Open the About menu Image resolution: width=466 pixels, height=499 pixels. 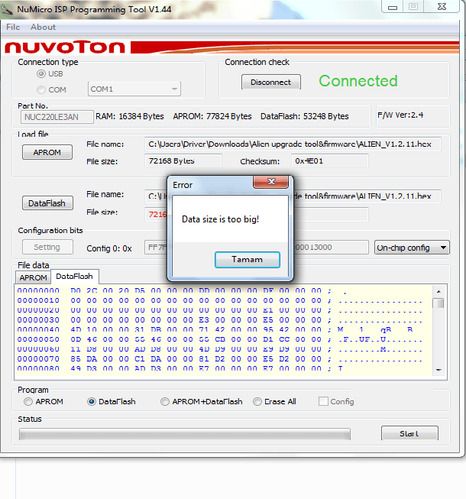[43, 27]
